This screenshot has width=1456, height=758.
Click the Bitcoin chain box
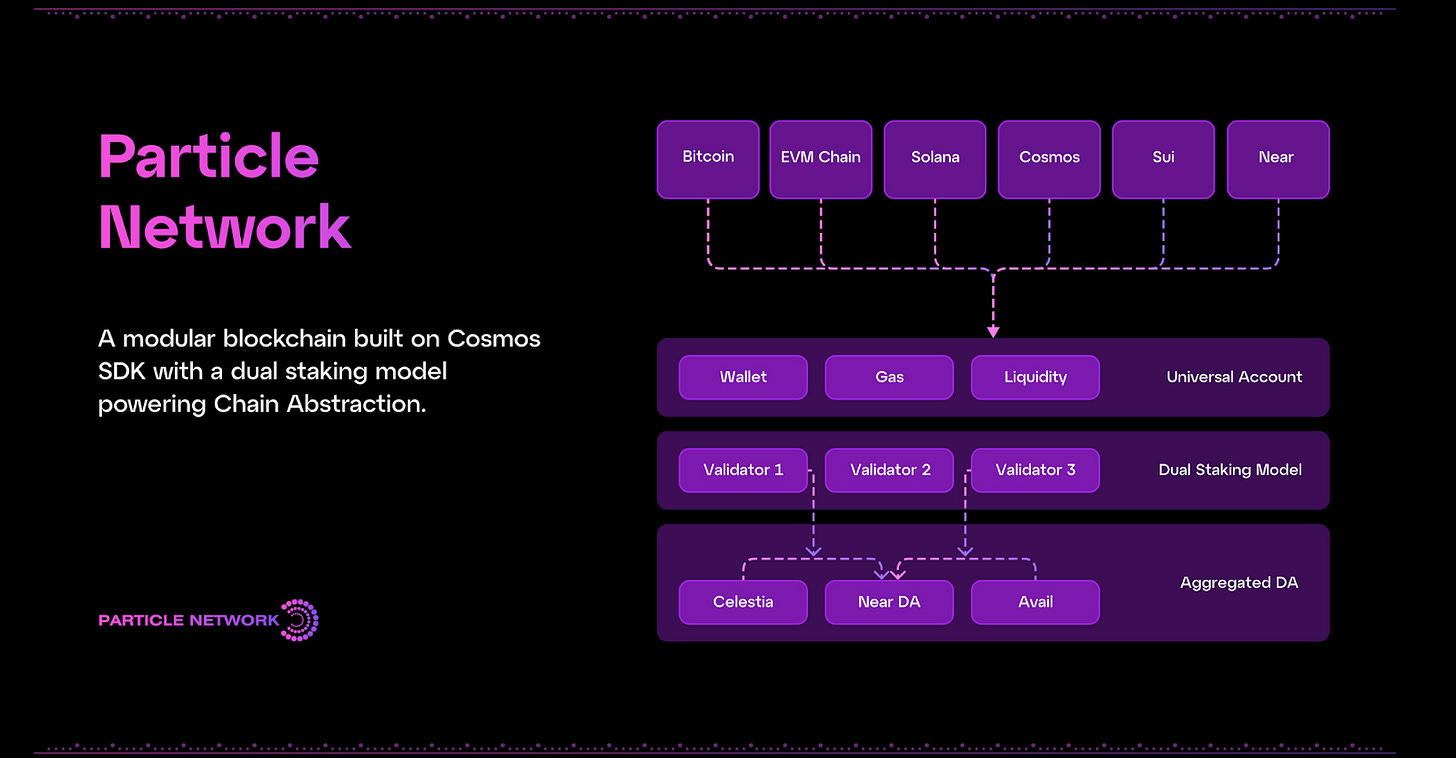point(708,159)
